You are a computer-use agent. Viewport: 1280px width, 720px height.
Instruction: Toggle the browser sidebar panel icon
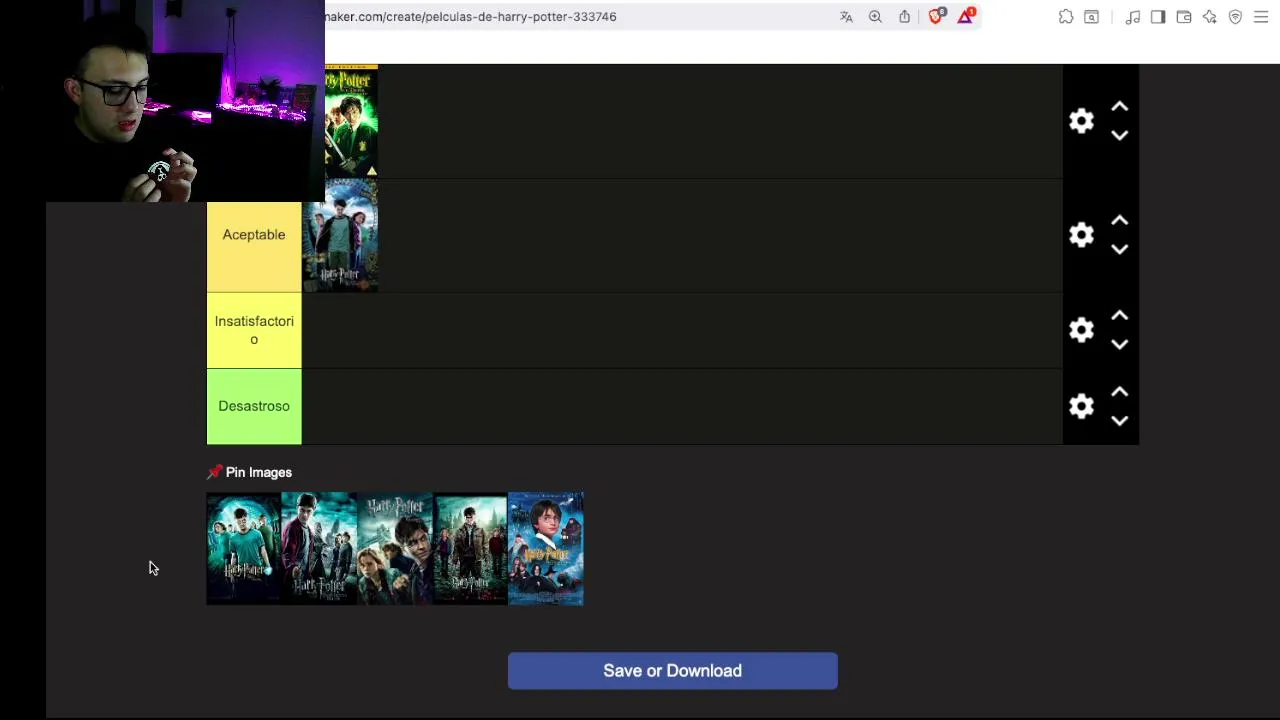1158,17
